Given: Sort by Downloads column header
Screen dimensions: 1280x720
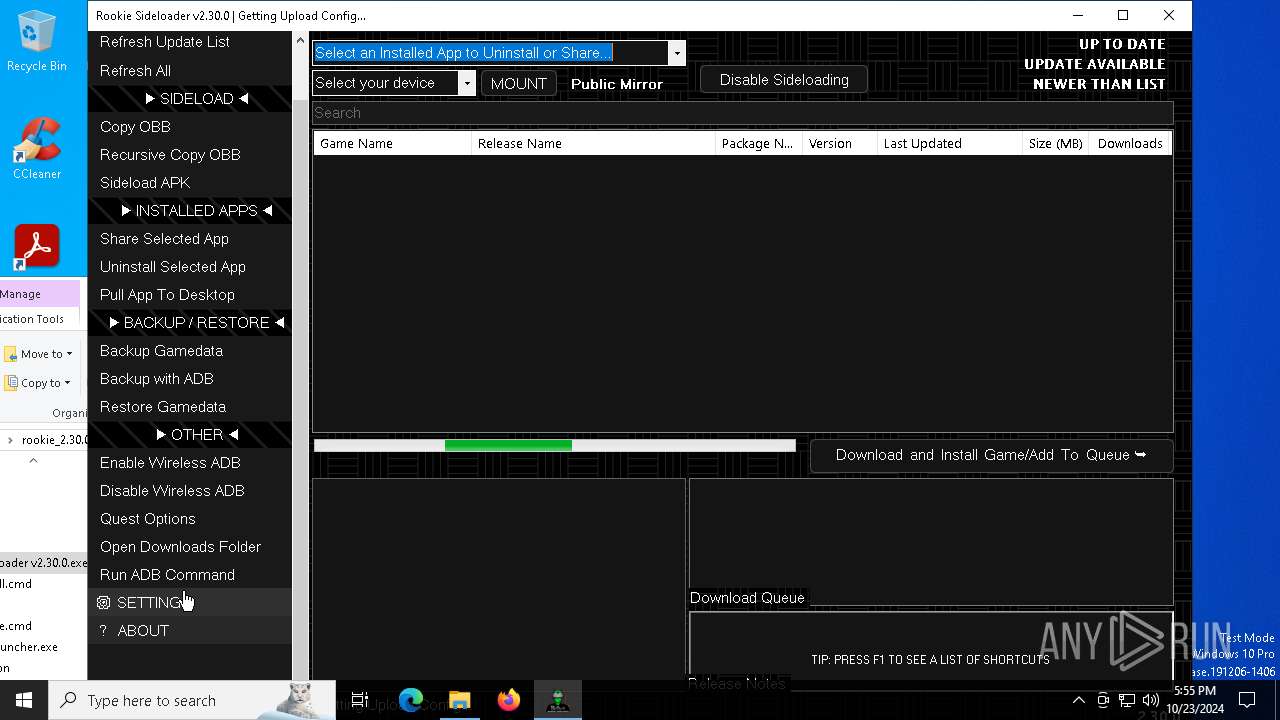Looking at the screenshot, I should click(x=1130, y=143).
